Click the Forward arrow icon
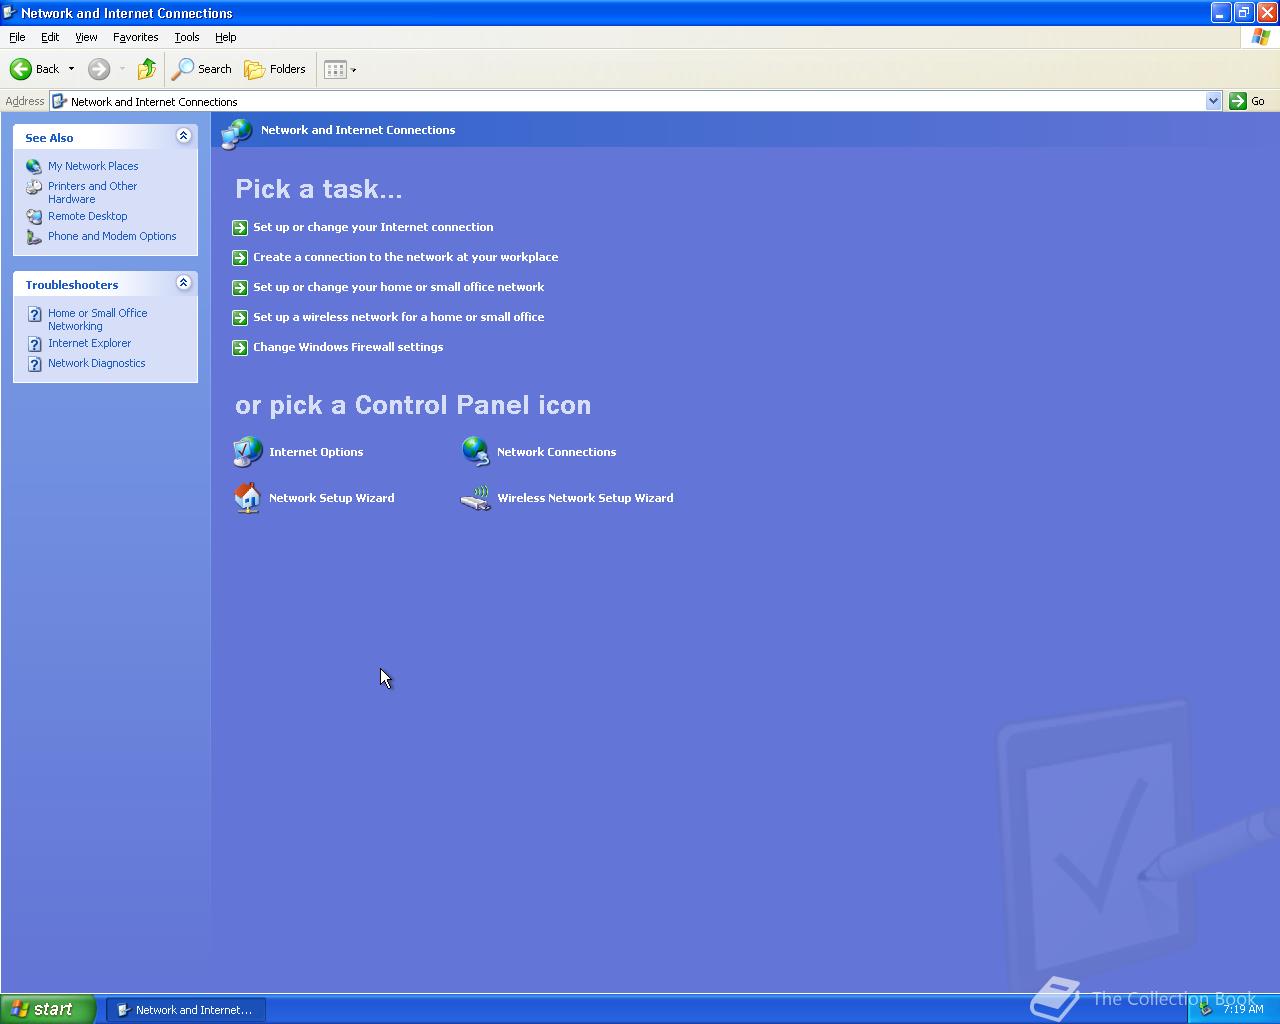The width and height of the screenshot is (1280, 1024). (98, 69)
